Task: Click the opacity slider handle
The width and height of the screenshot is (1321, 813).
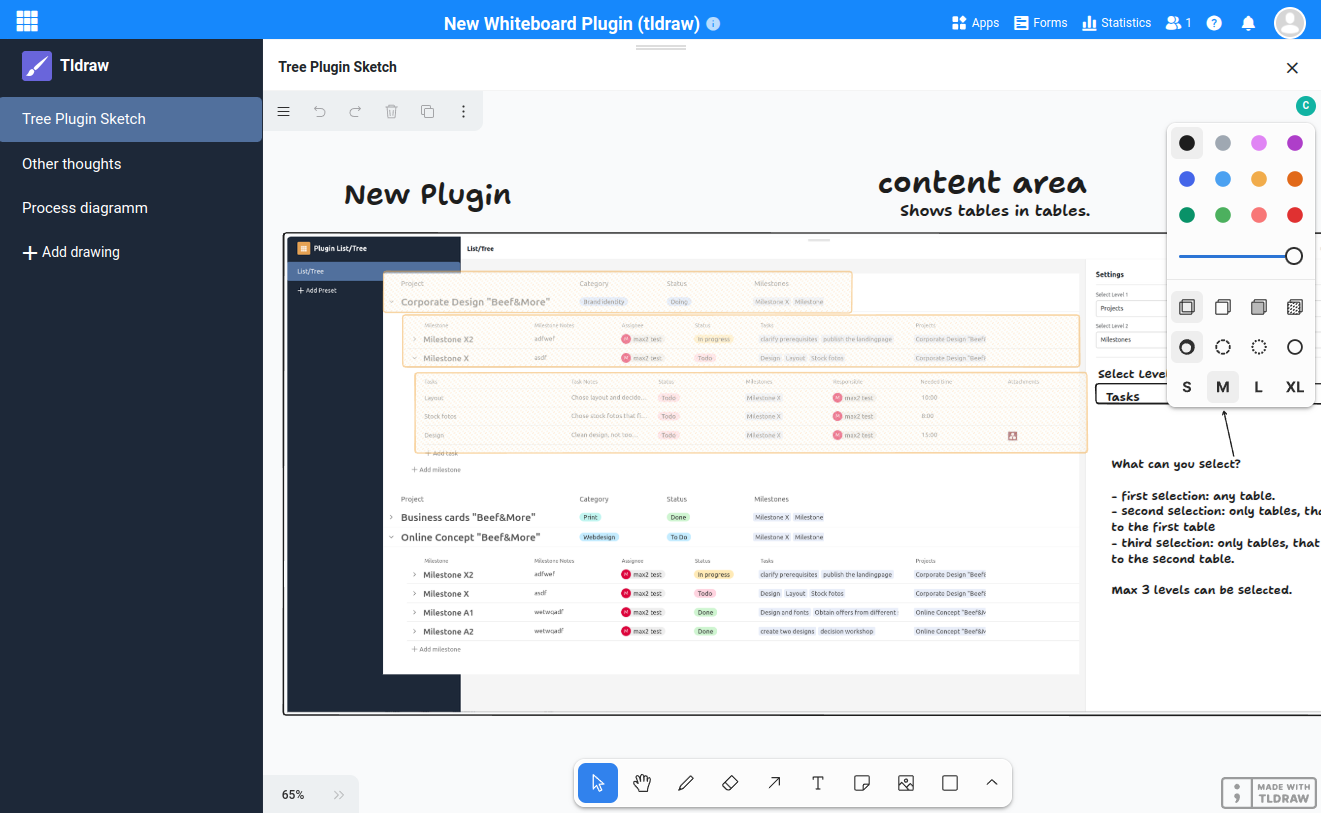Action: pyautogui.click(x=1294, y=256)
